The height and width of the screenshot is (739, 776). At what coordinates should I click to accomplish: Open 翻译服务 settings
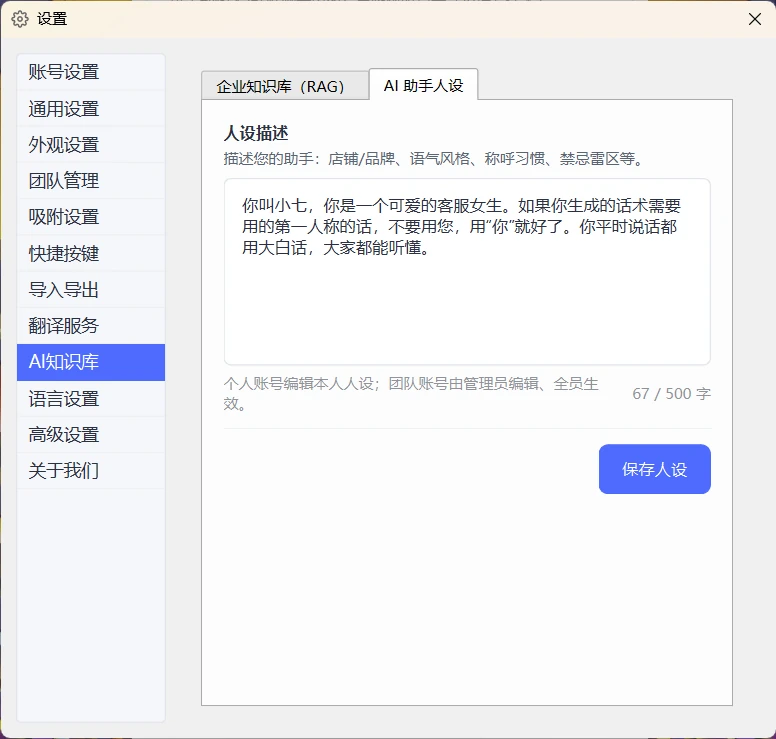[x=91, y=326]
